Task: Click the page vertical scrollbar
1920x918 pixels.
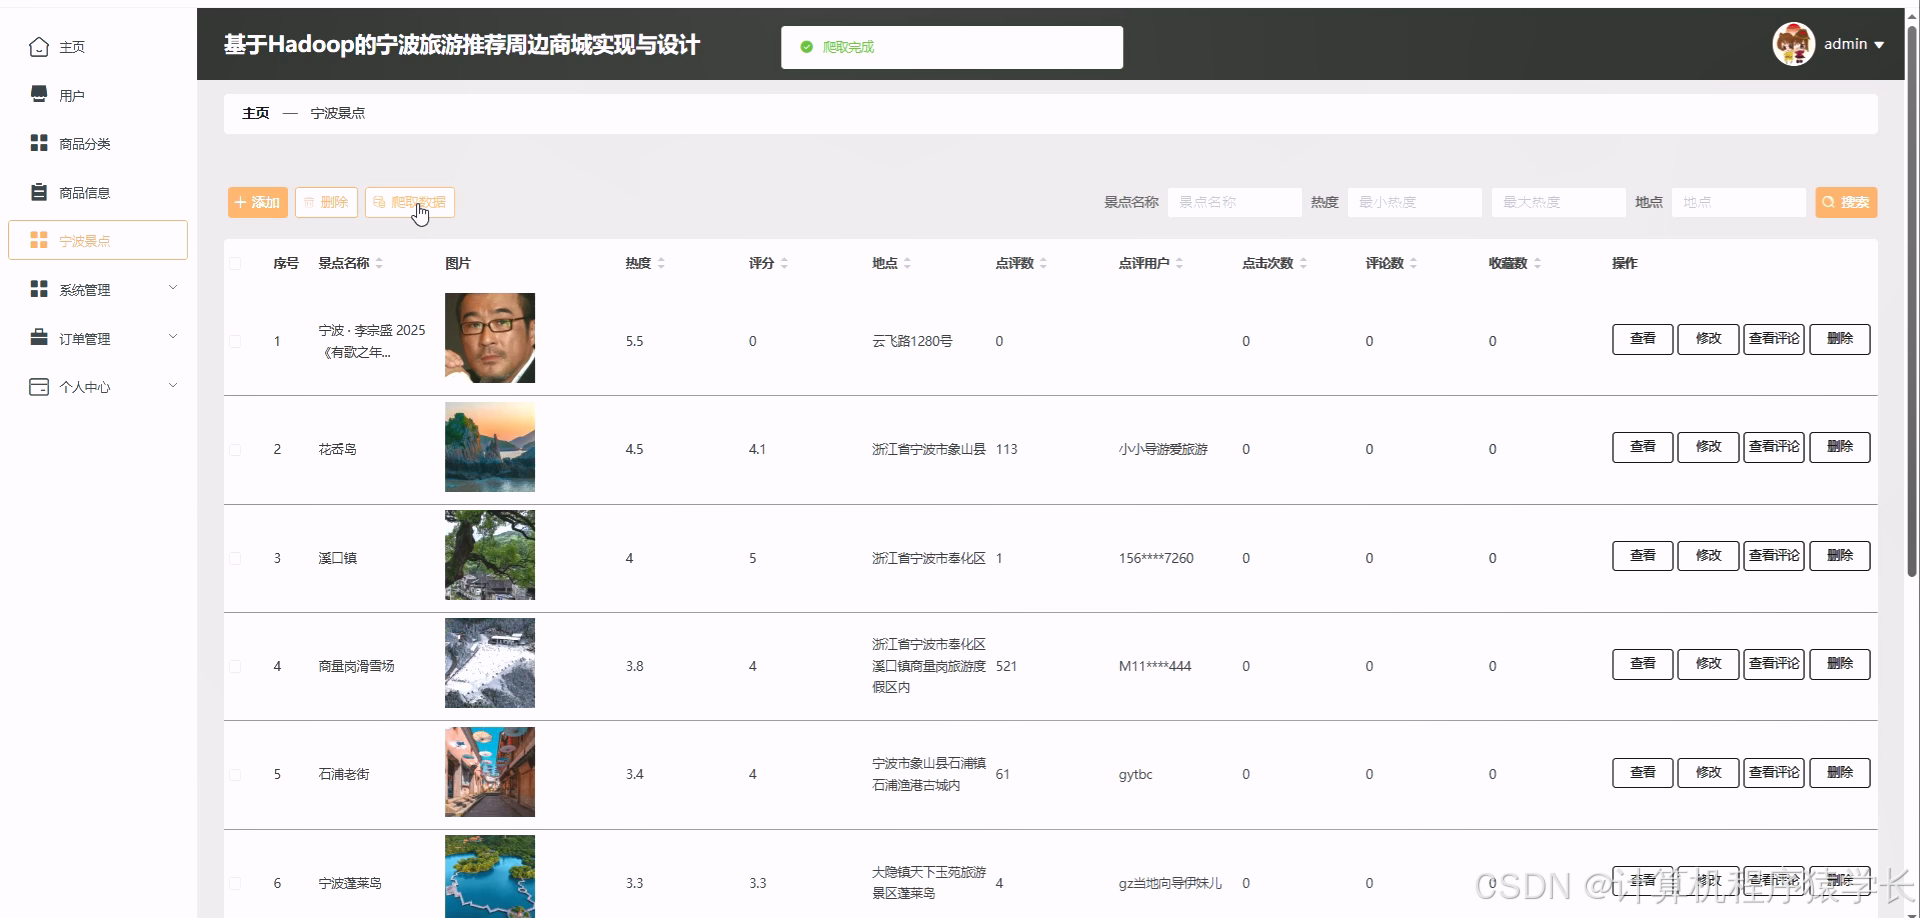Action: pyautogui.click(x=1912, y=300)
